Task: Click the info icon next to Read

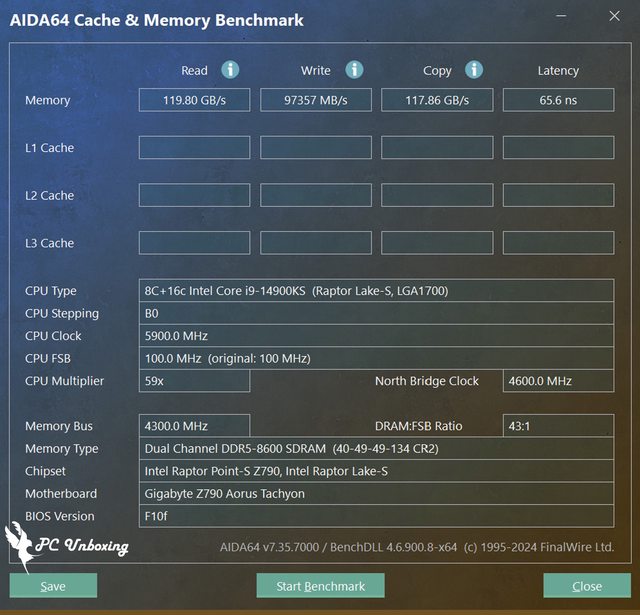Action: tap(230, 70)
